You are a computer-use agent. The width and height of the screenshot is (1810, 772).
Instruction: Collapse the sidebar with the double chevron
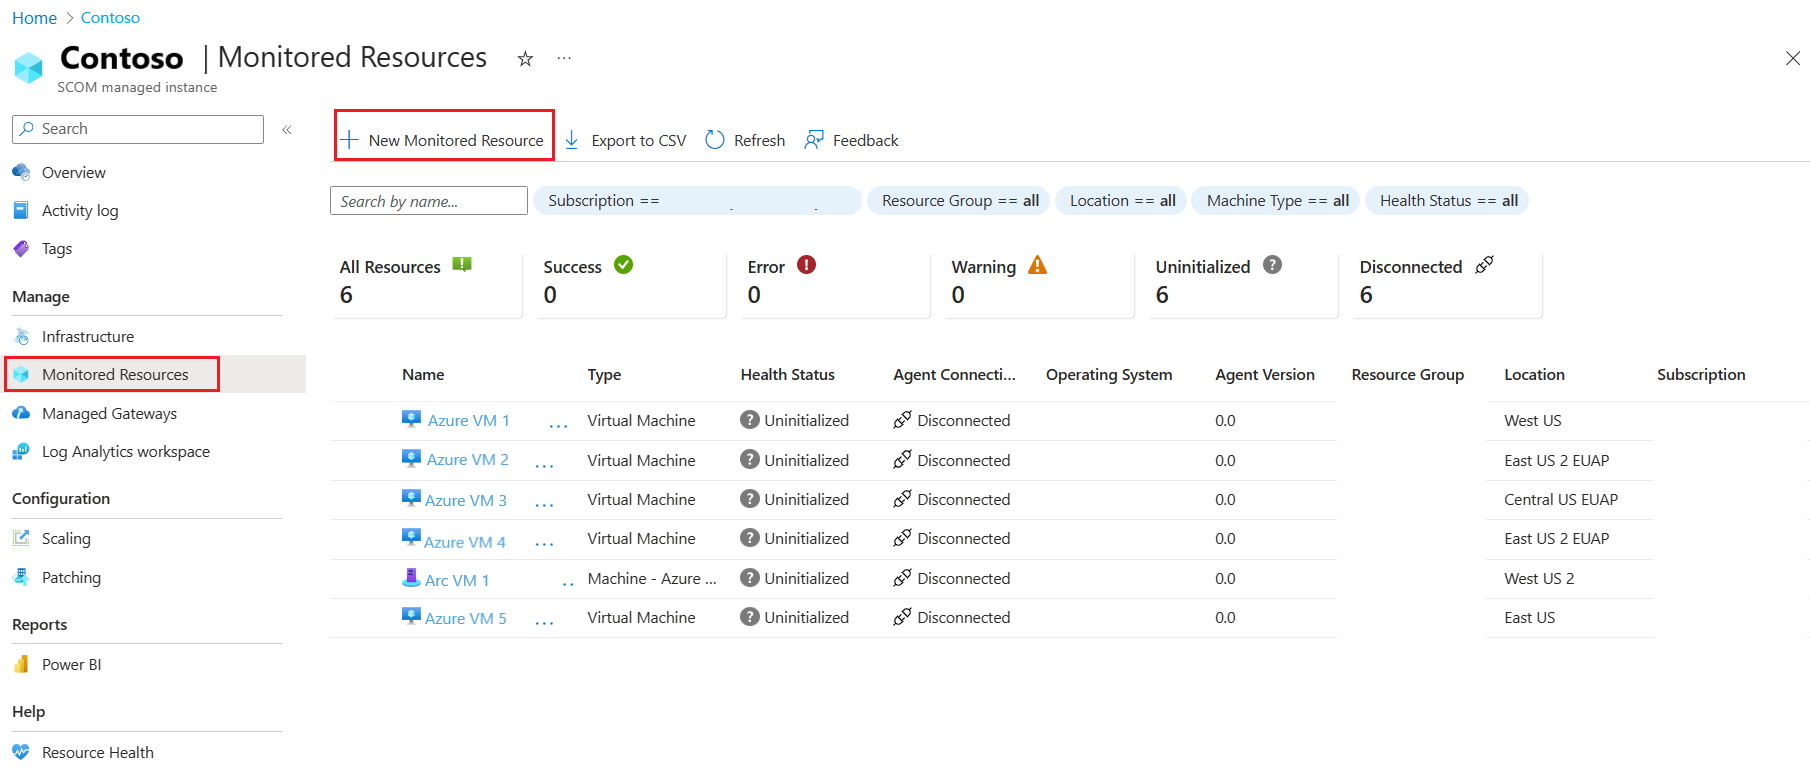coord(287,130)
